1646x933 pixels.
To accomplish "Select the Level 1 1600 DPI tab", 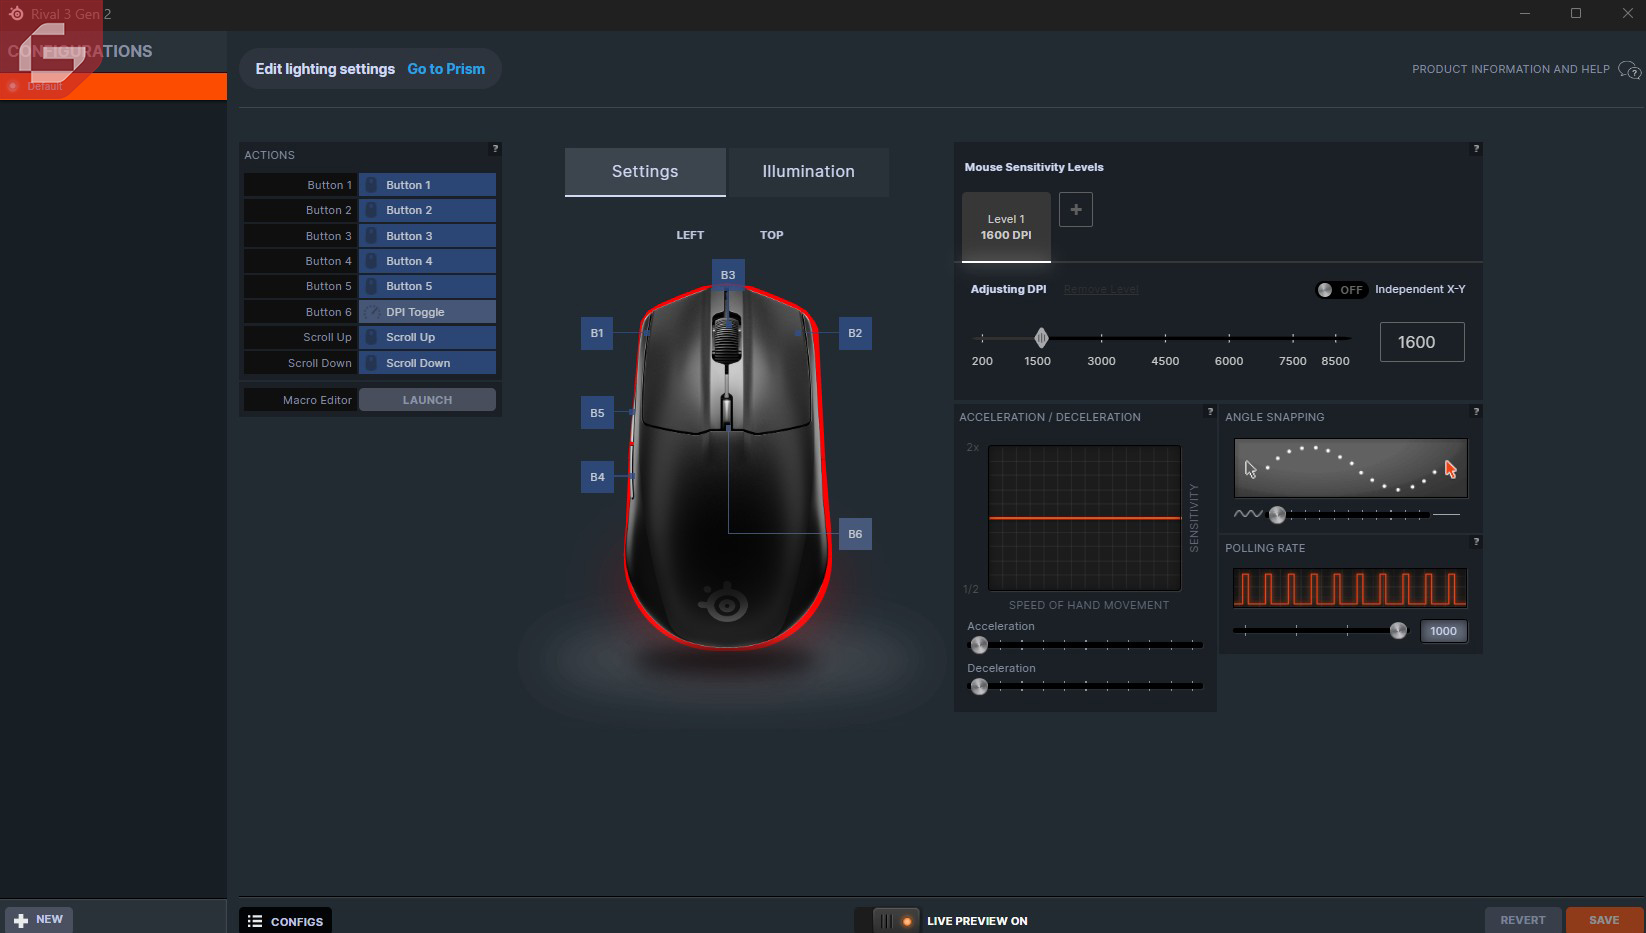I will click(1006, 227).
